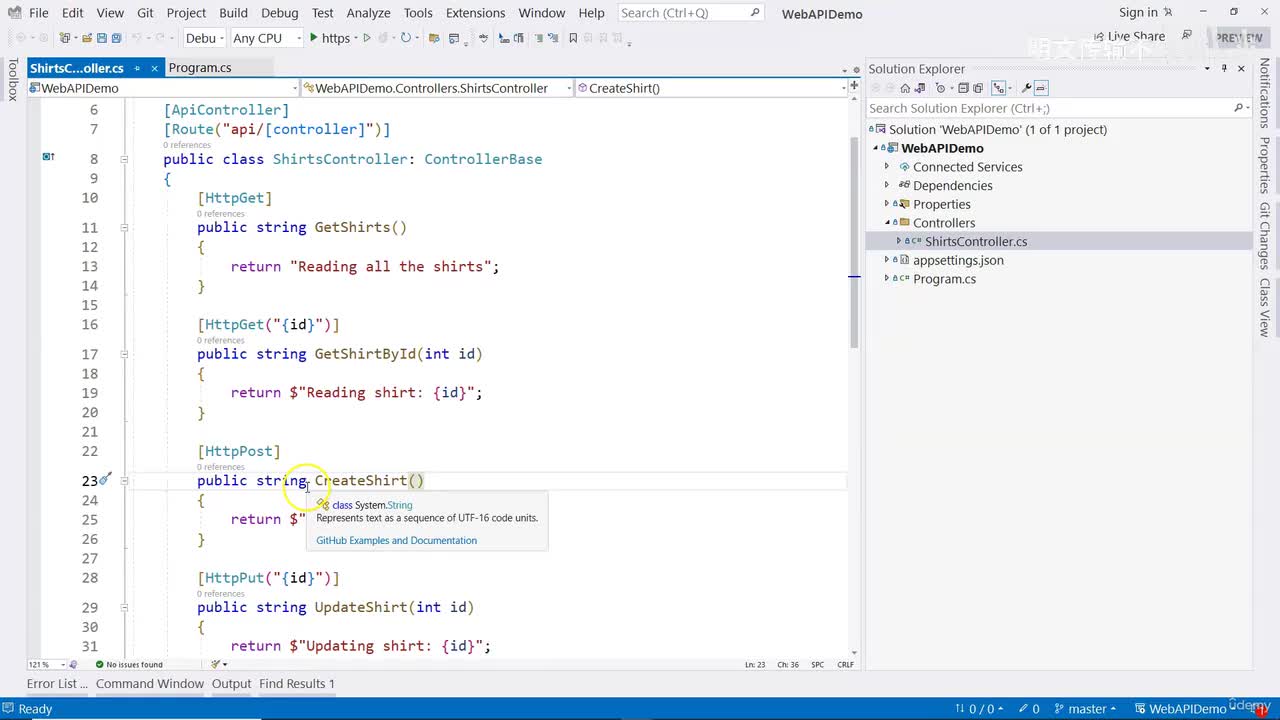The height and width of the screenshot is (720, 1280).
Task: Open the Debug menu
Action: 279,13
